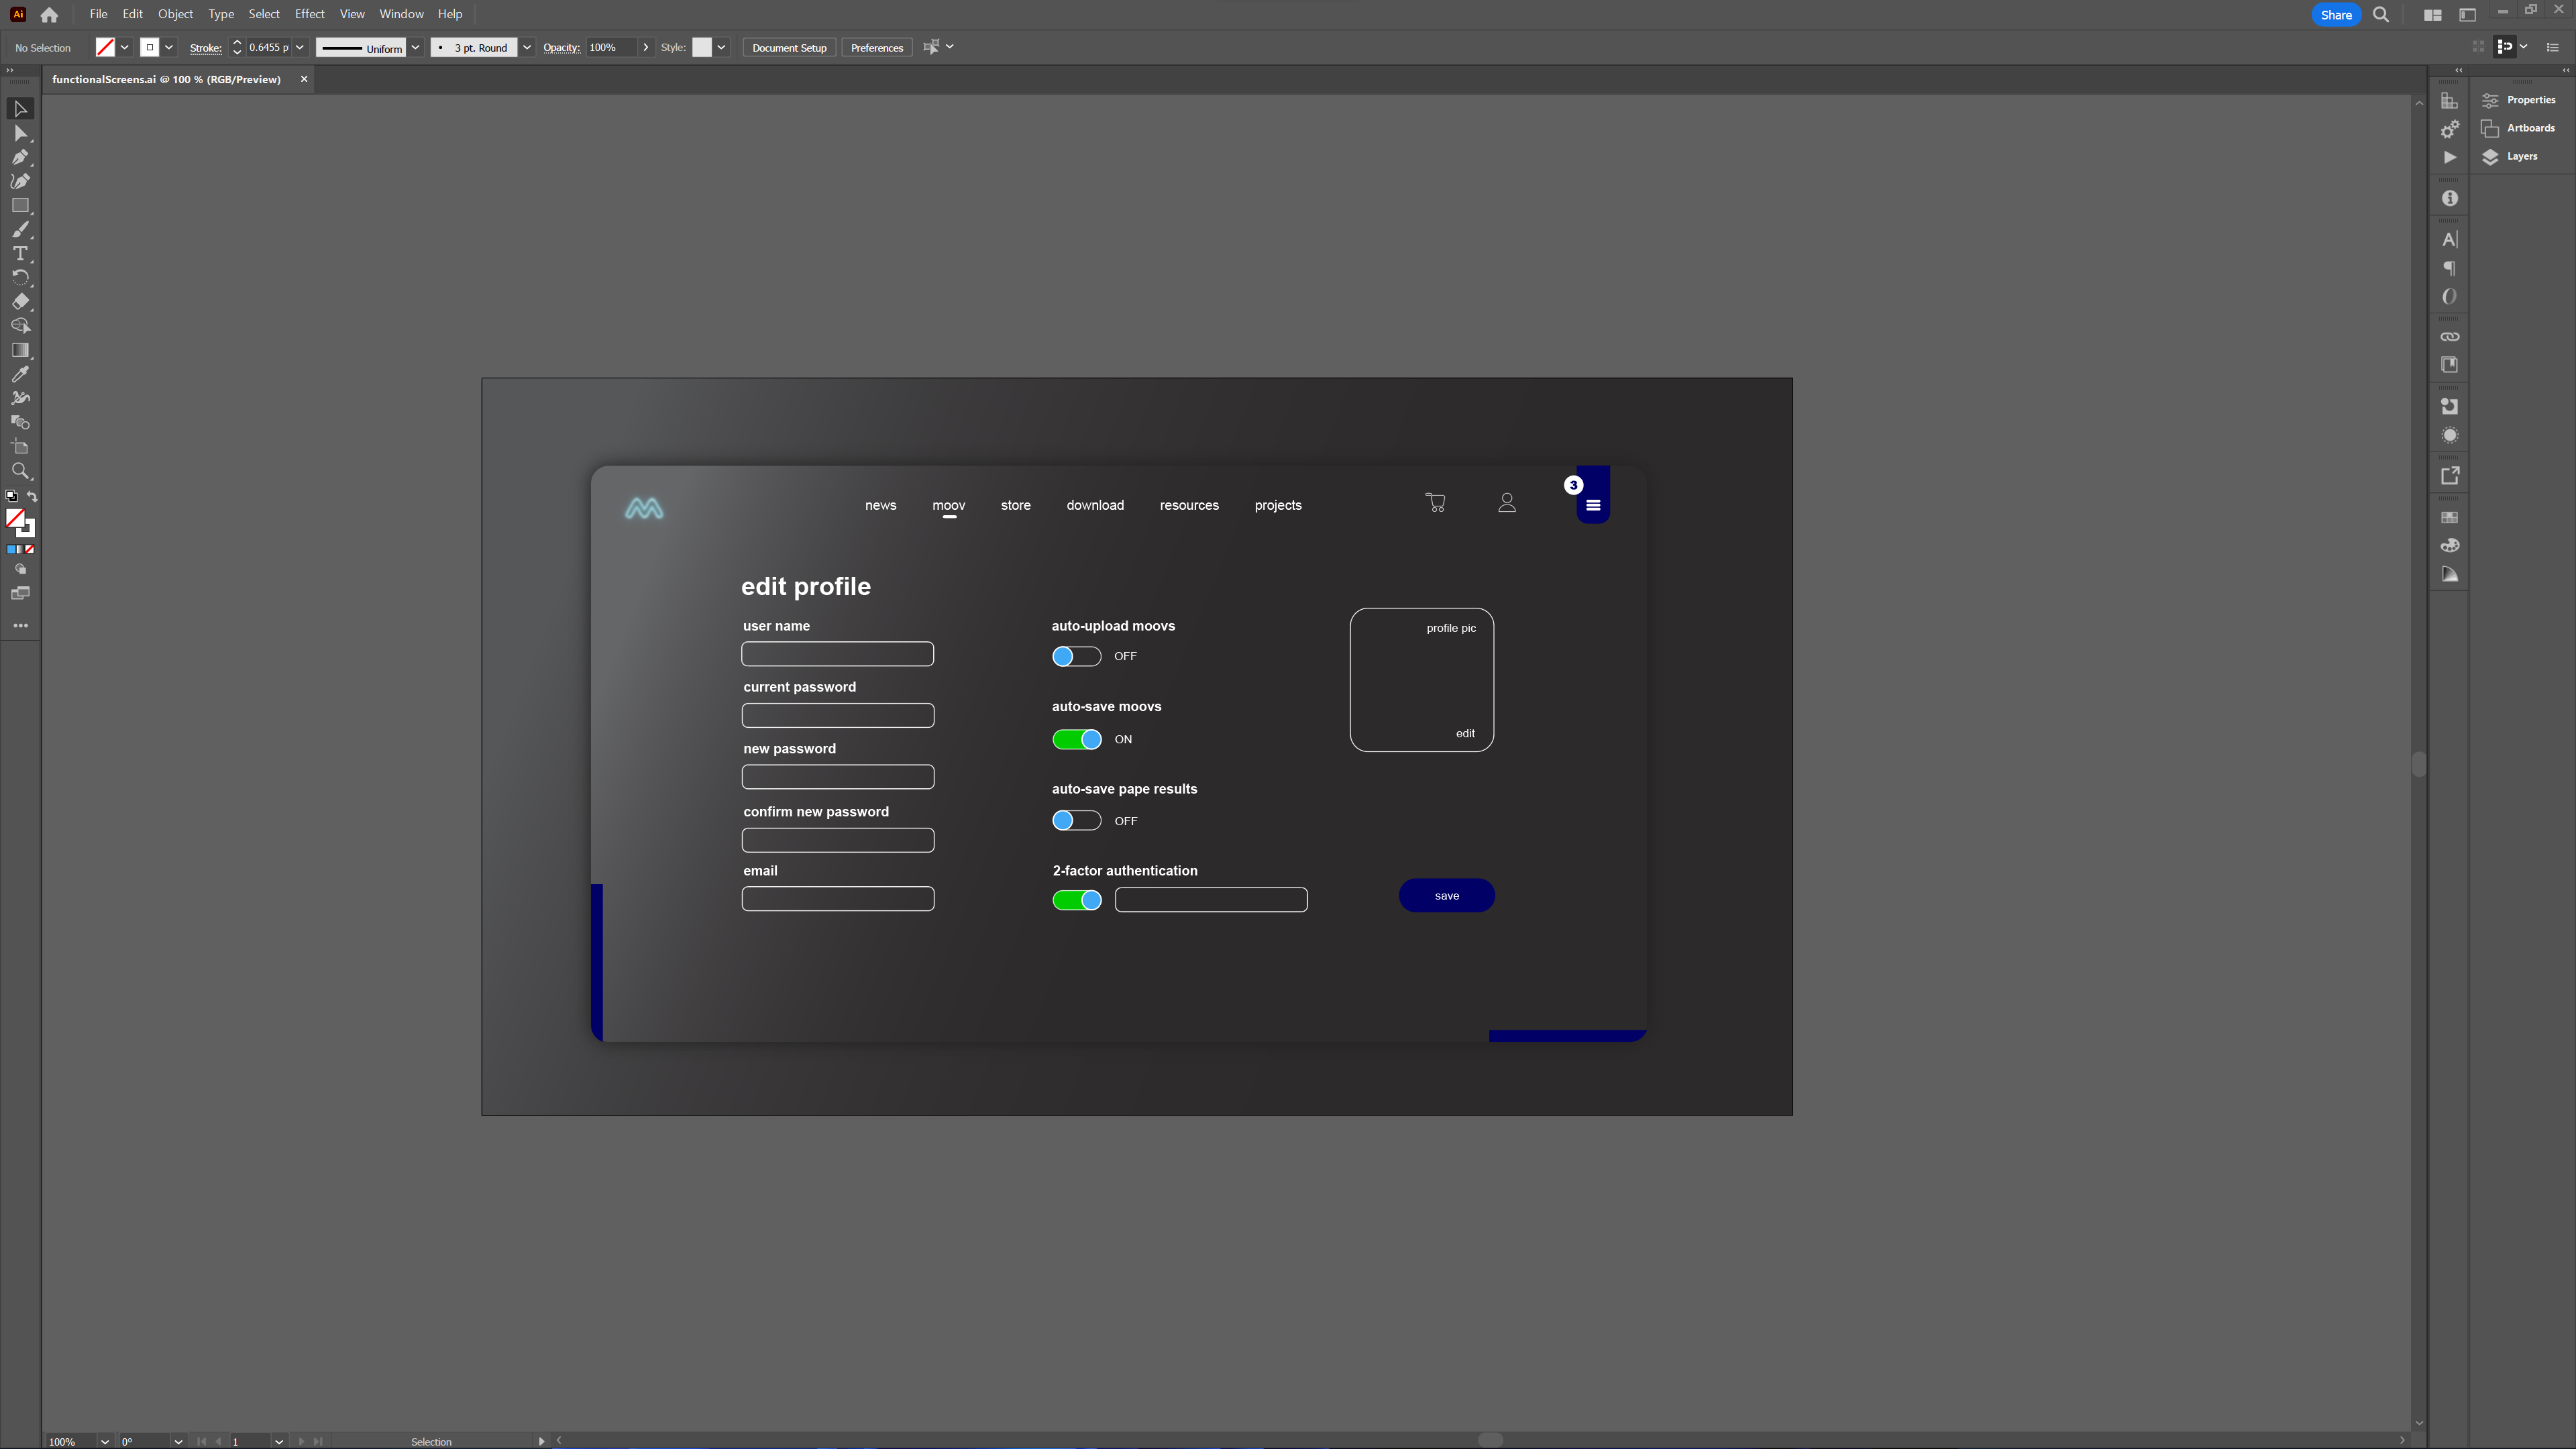Open rotation angle dropdown in status bar
This screenshot has width=2576, height=1449.
click(178, 1441)
